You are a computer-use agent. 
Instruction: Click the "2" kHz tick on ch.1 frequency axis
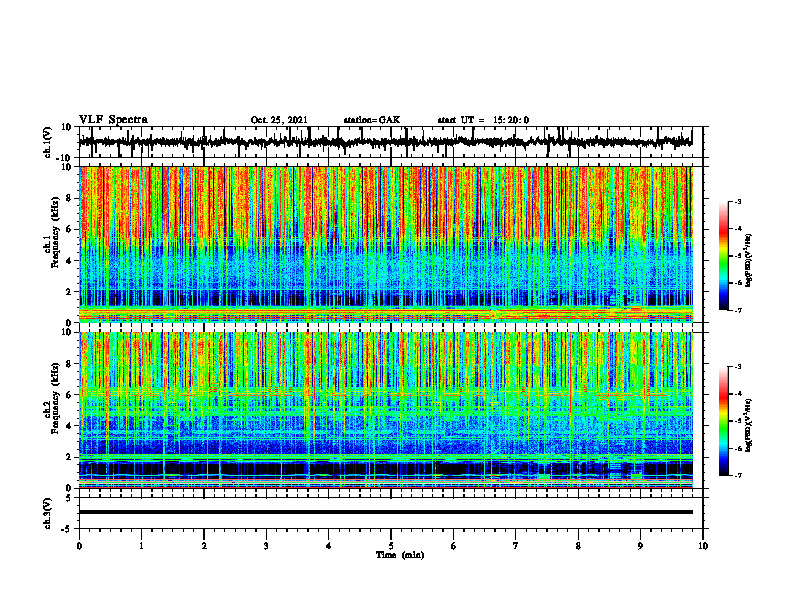tap(70, 291)
